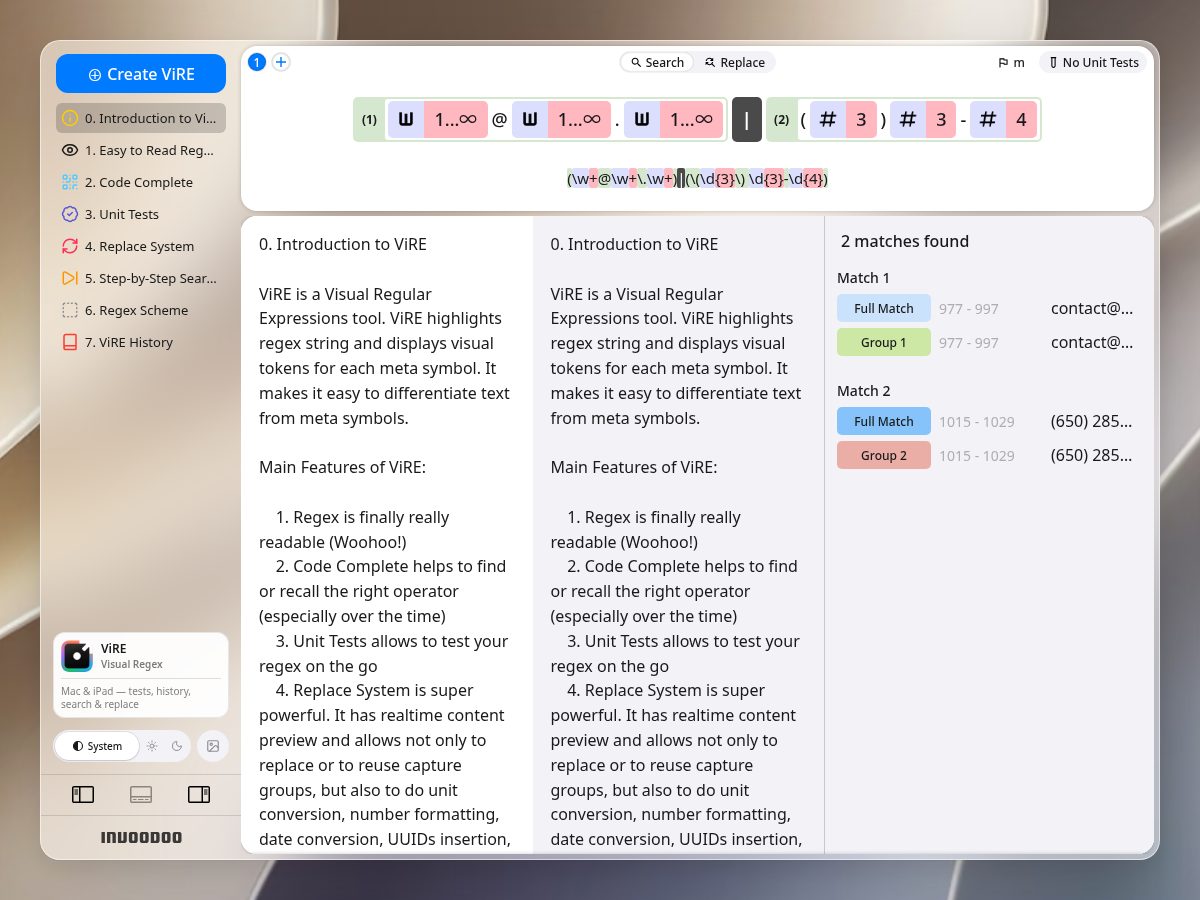Click the 1…∞ quantifier before the @
1200x900 pixels.
[456, 120]
